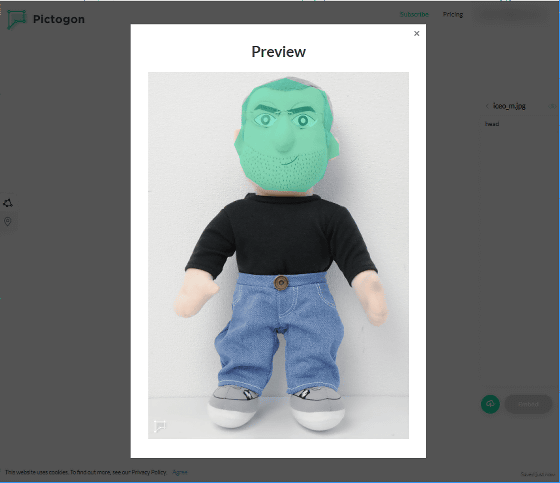Screen dimensions: 560x483
Task: Click the 'Saved just now' status text
Action: [x=538, y=474]
